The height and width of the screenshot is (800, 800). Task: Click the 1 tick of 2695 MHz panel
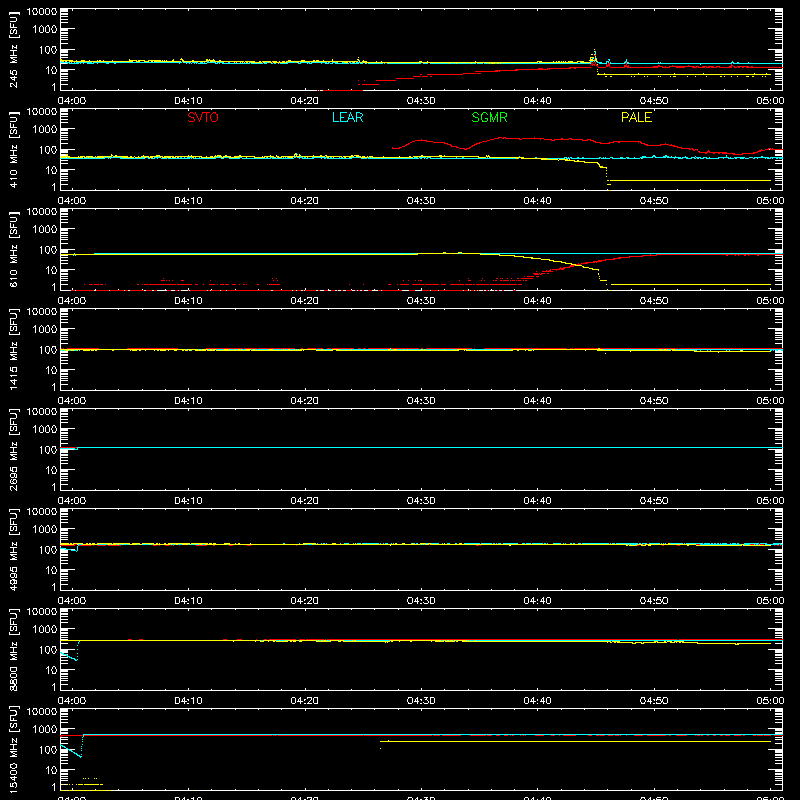pos(54,487)
